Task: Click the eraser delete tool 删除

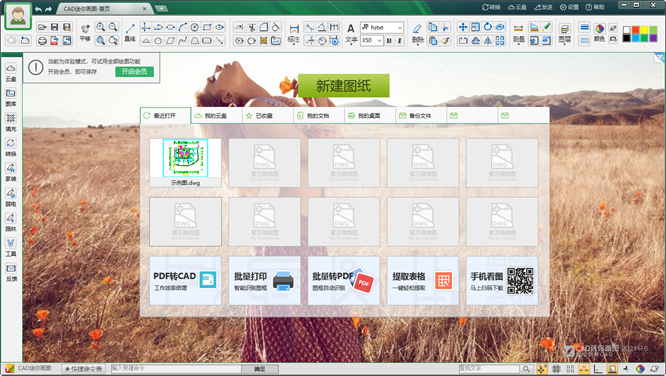Action: coord(418,34)
